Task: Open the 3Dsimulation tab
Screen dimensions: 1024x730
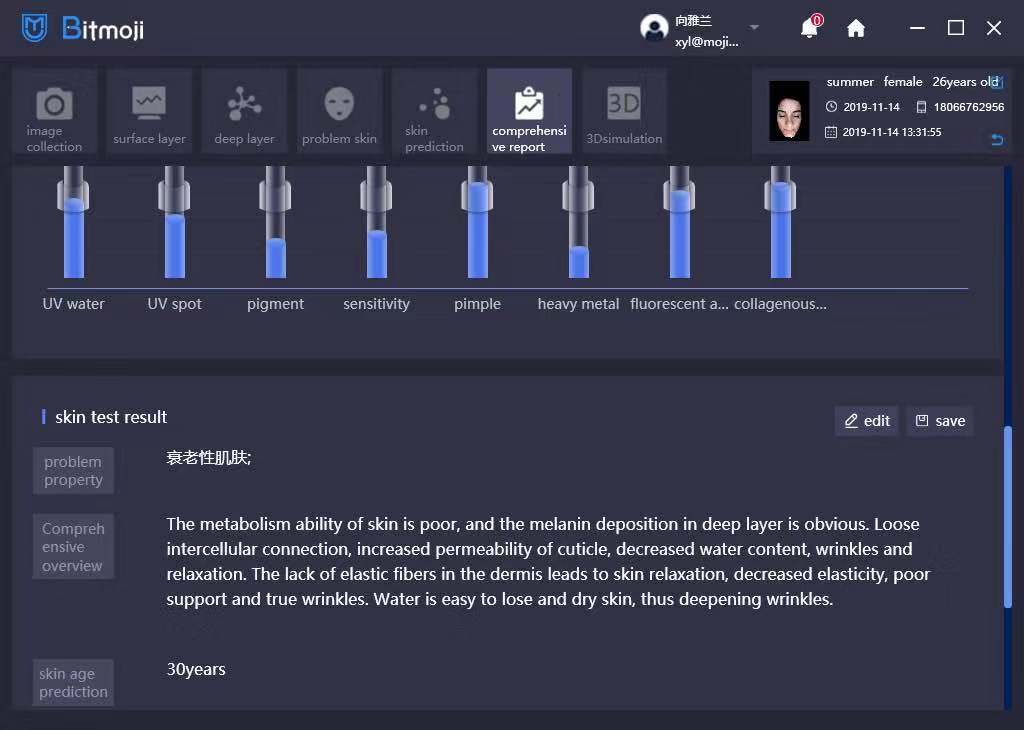Action: pos(624,111)
